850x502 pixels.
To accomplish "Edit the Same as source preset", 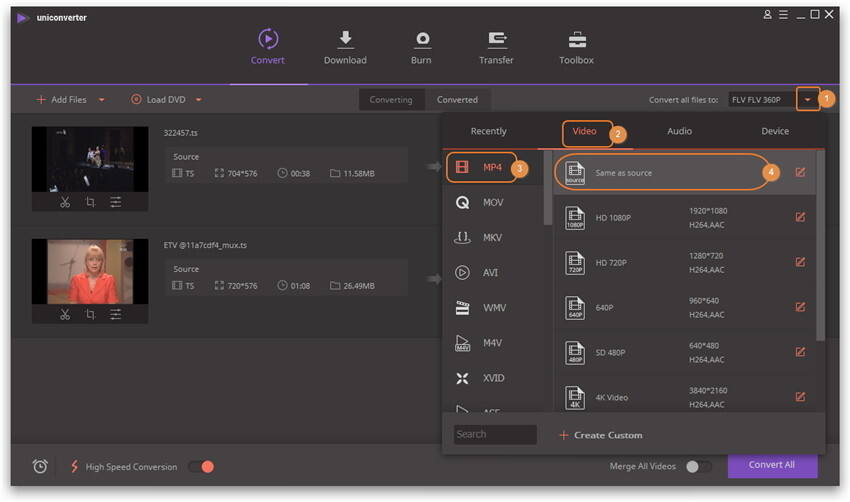I will click(800, 172).
